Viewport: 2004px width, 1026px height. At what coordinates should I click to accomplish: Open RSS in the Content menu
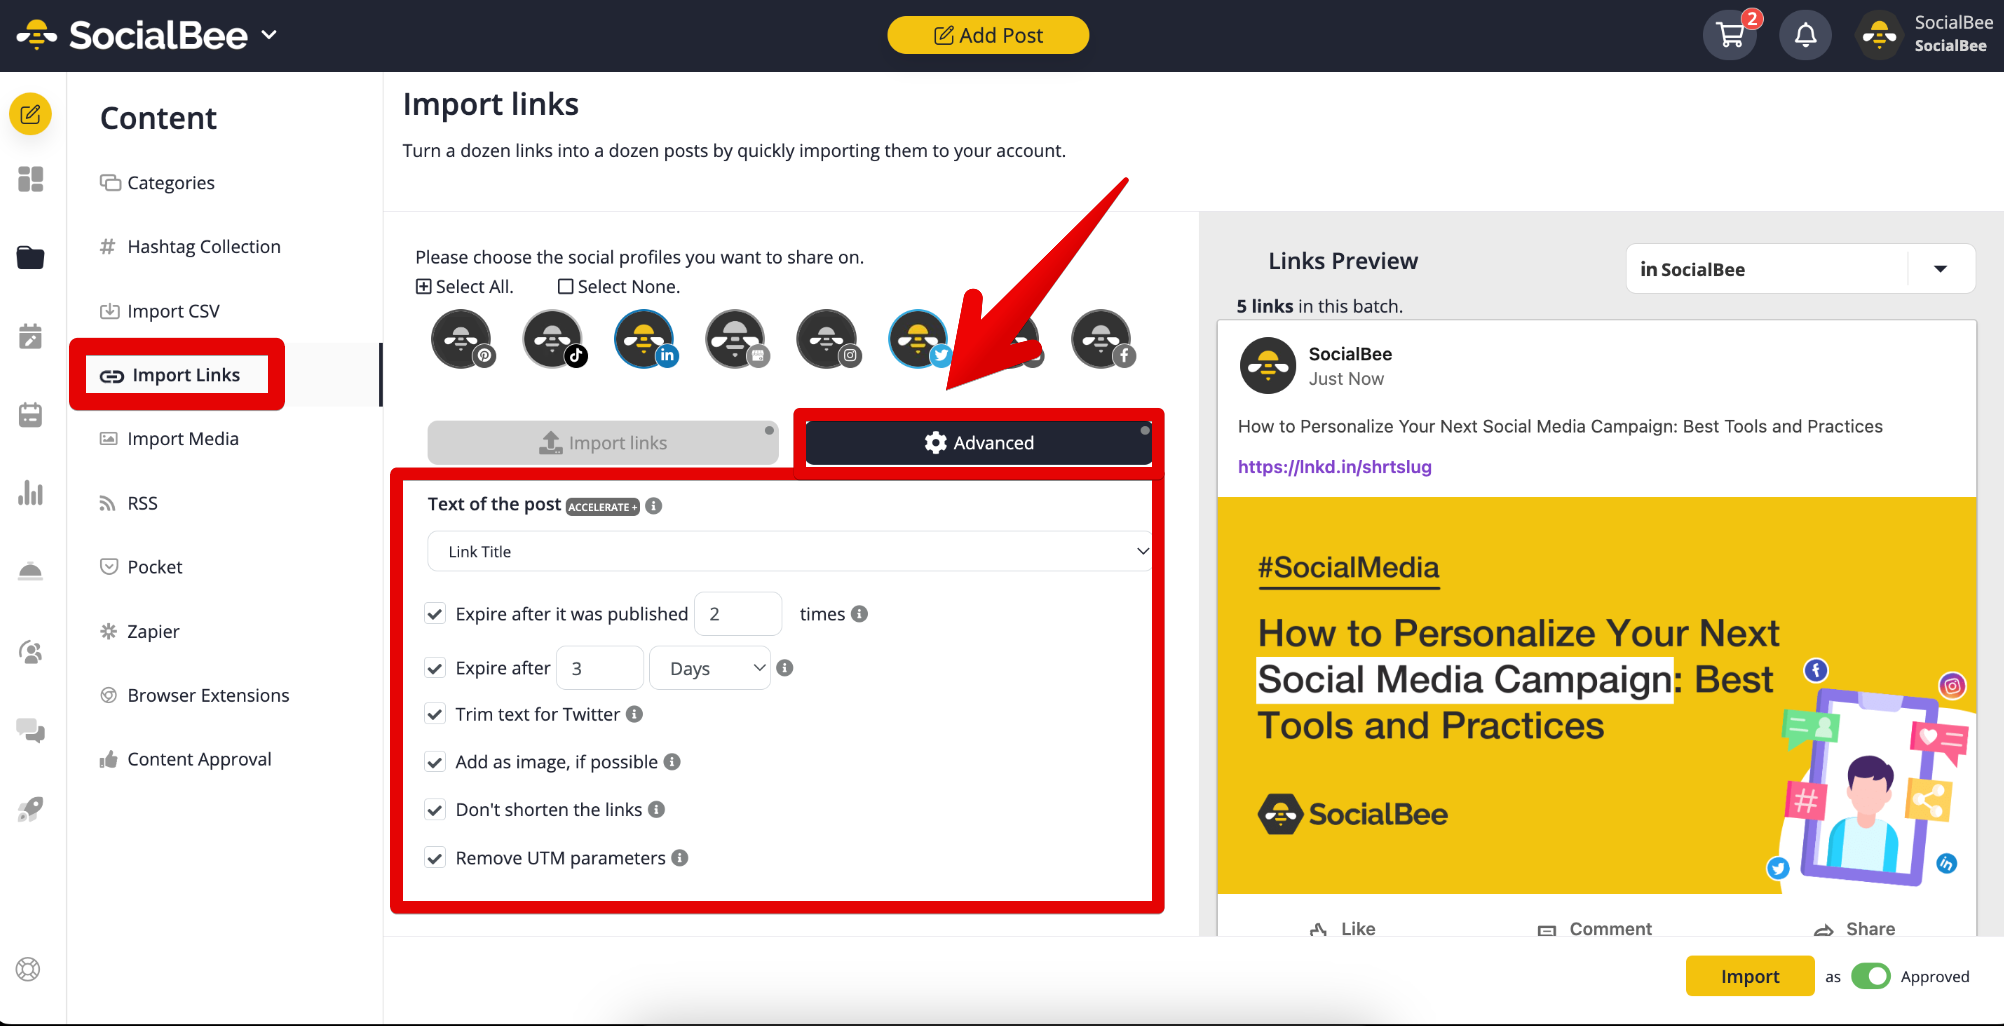[x=142, y=503]
